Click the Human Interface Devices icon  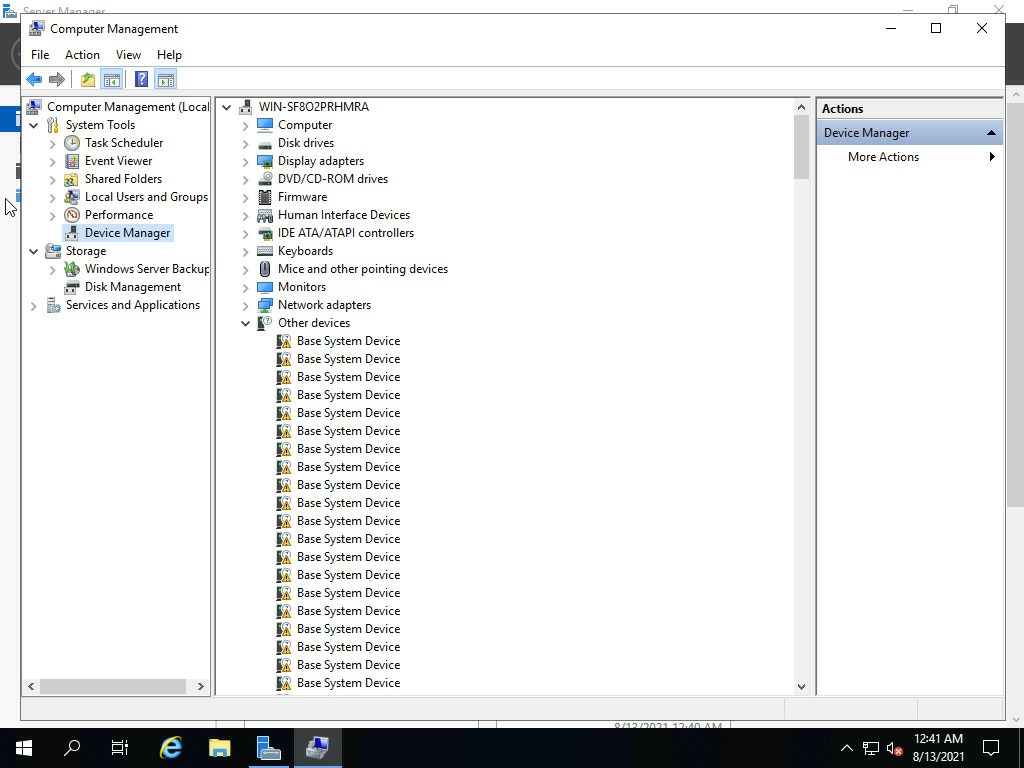click(x=264, y=215)
